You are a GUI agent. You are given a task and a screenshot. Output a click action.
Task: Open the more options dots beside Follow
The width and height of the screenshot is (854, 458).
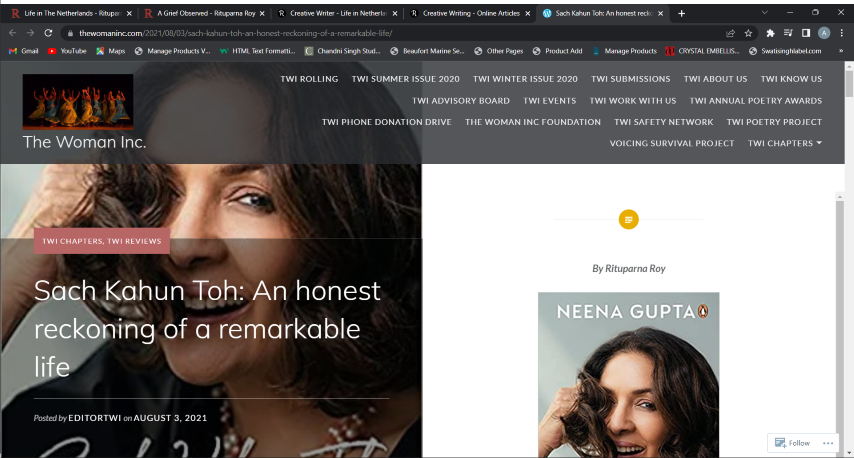click(x=828, y=443)
